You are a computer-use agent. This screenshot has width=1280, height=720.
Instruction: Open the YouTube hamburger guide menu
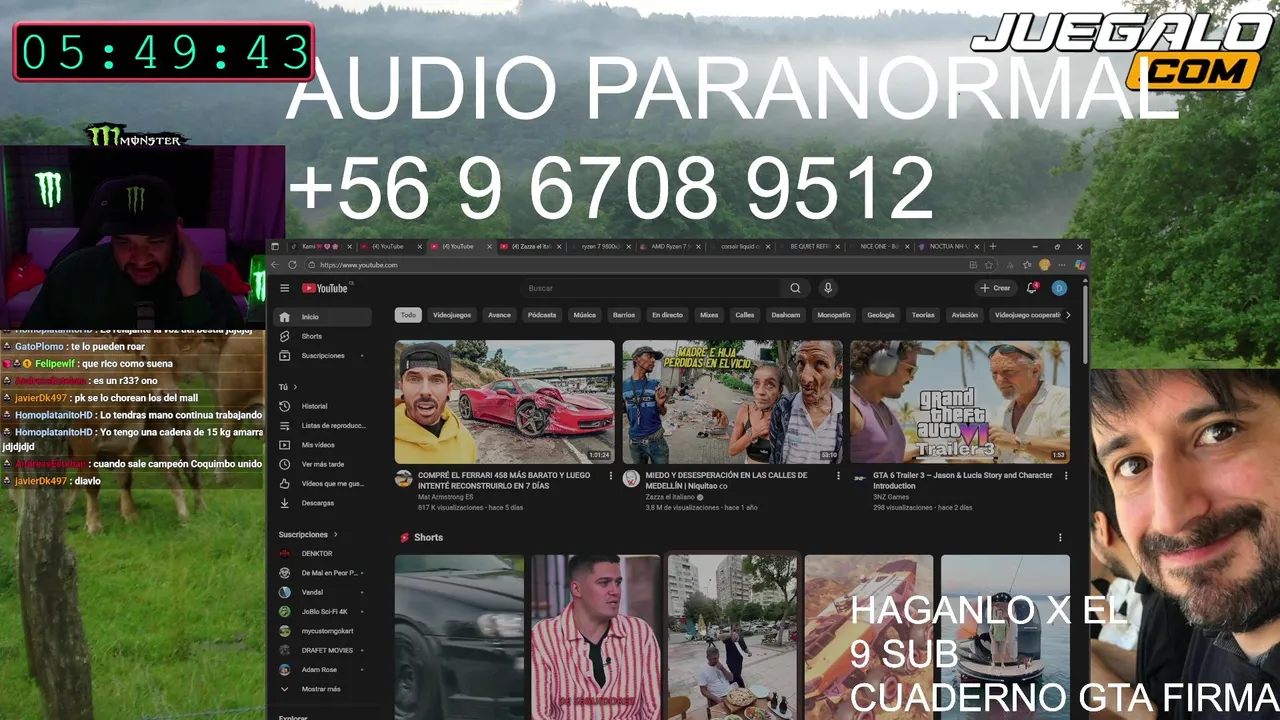284,288
